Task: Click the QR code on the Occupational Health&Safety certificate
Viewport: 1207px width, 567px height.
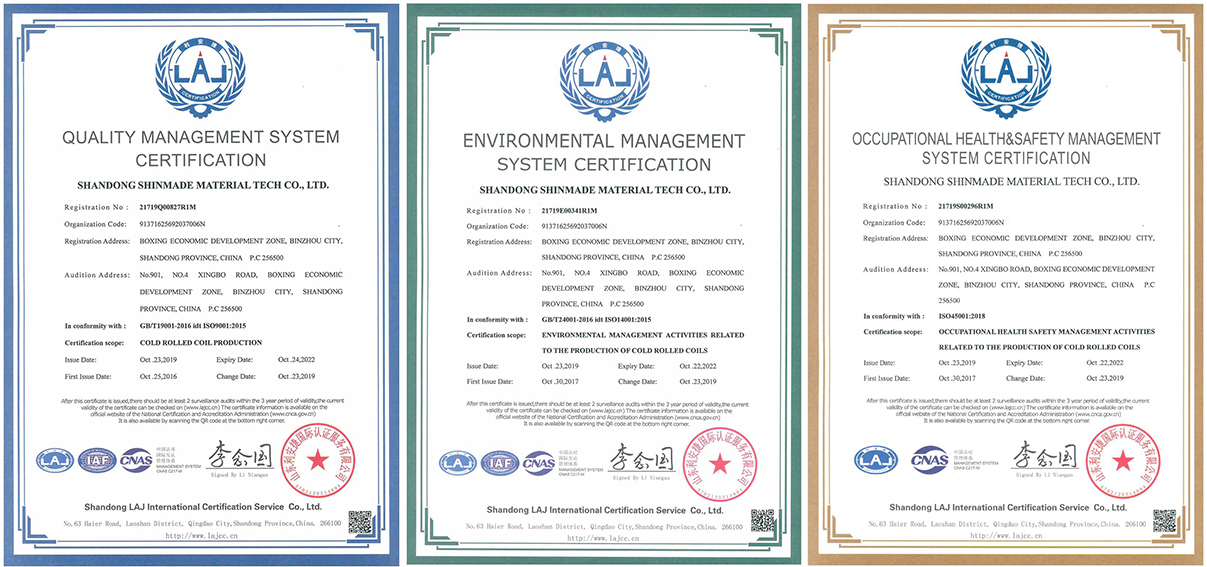Action: (1165, 521)
